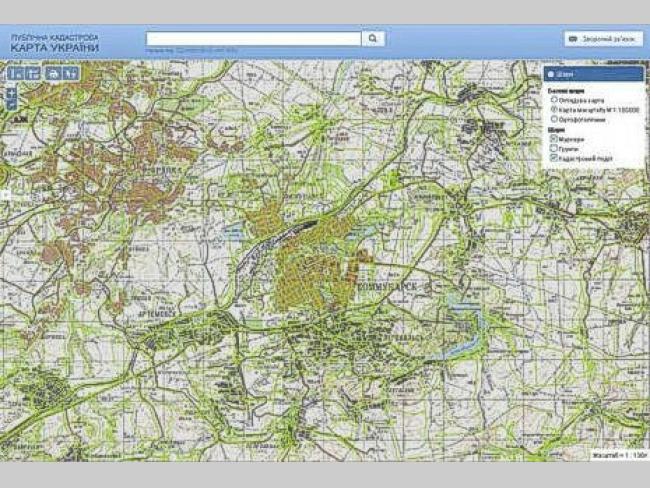The height and width of the screenshot is (488, 650).
Task: Click the Карта України logo link
Action: point(55,43)
